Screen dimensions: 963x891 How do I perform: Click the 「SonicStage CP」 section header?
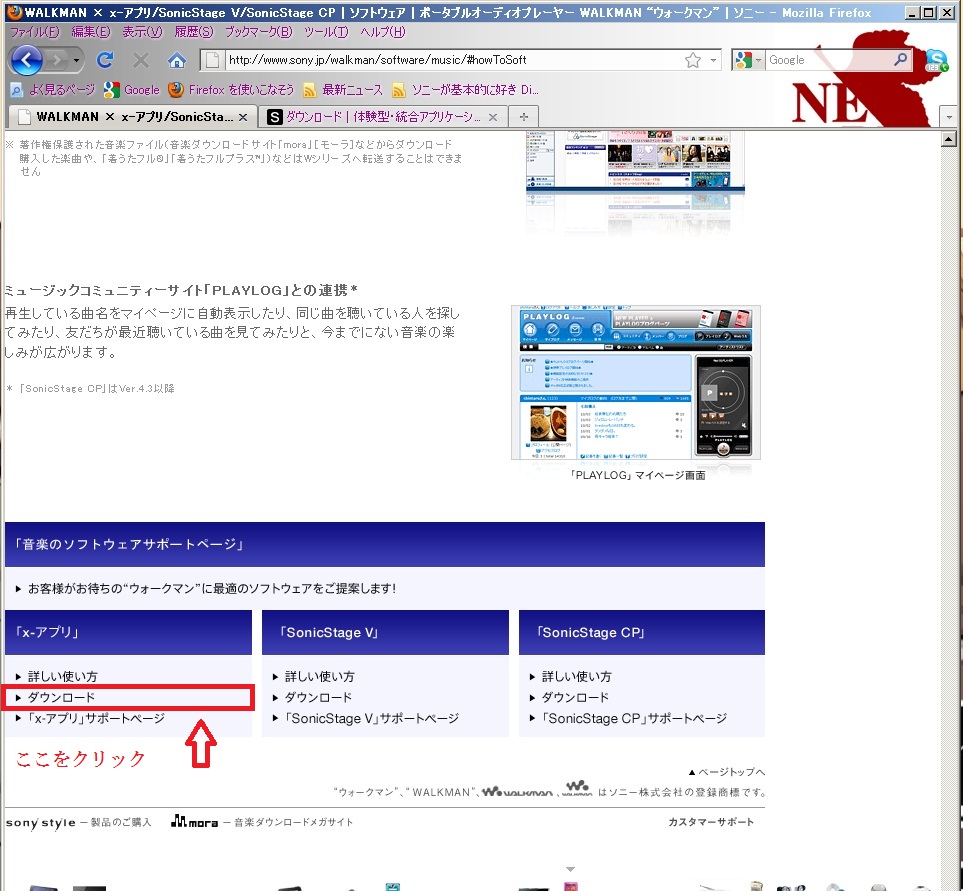pyautogui.click(x=642, y=632)
